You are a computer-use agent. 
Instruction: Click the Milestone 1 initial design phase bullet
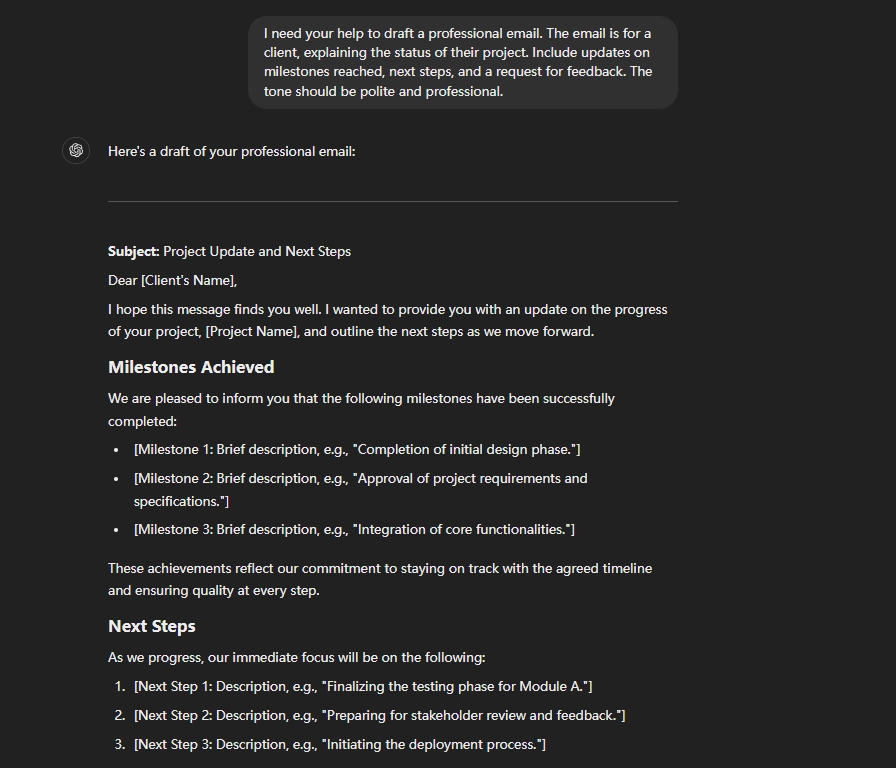[357, 450]
